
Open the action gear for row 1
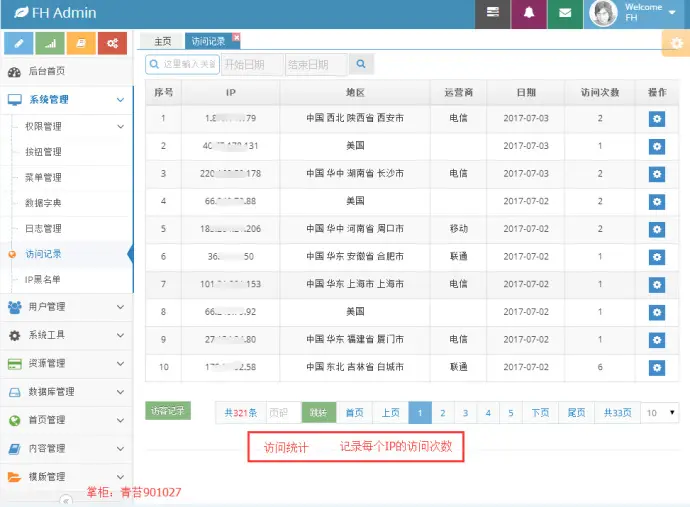click(657, 119)
